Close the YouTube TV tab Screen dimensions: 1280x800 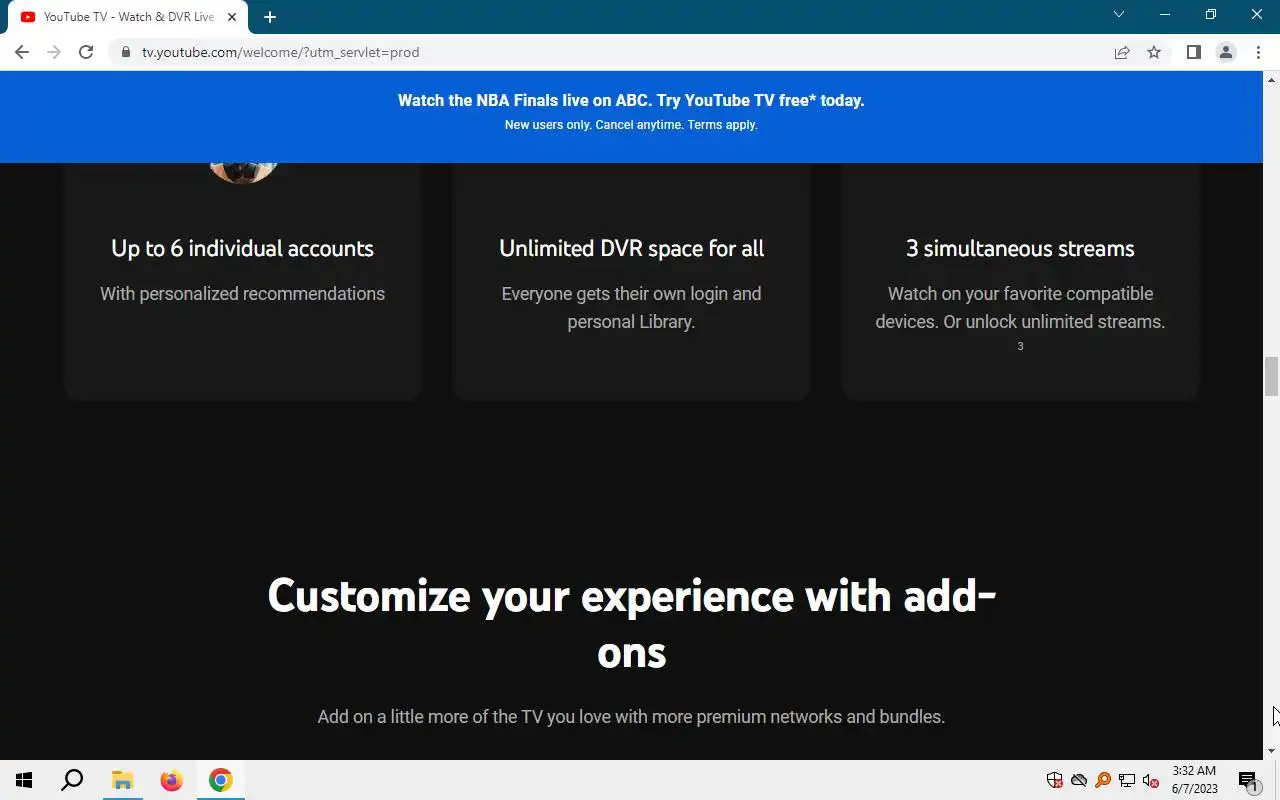(x=232, y=17)
